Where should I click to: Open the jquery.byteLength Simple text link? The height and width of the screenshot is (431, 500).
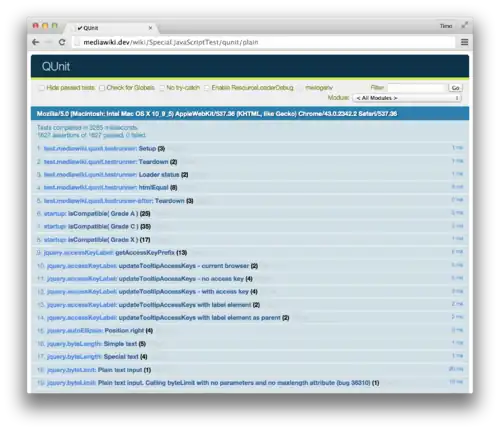[74, 344]
